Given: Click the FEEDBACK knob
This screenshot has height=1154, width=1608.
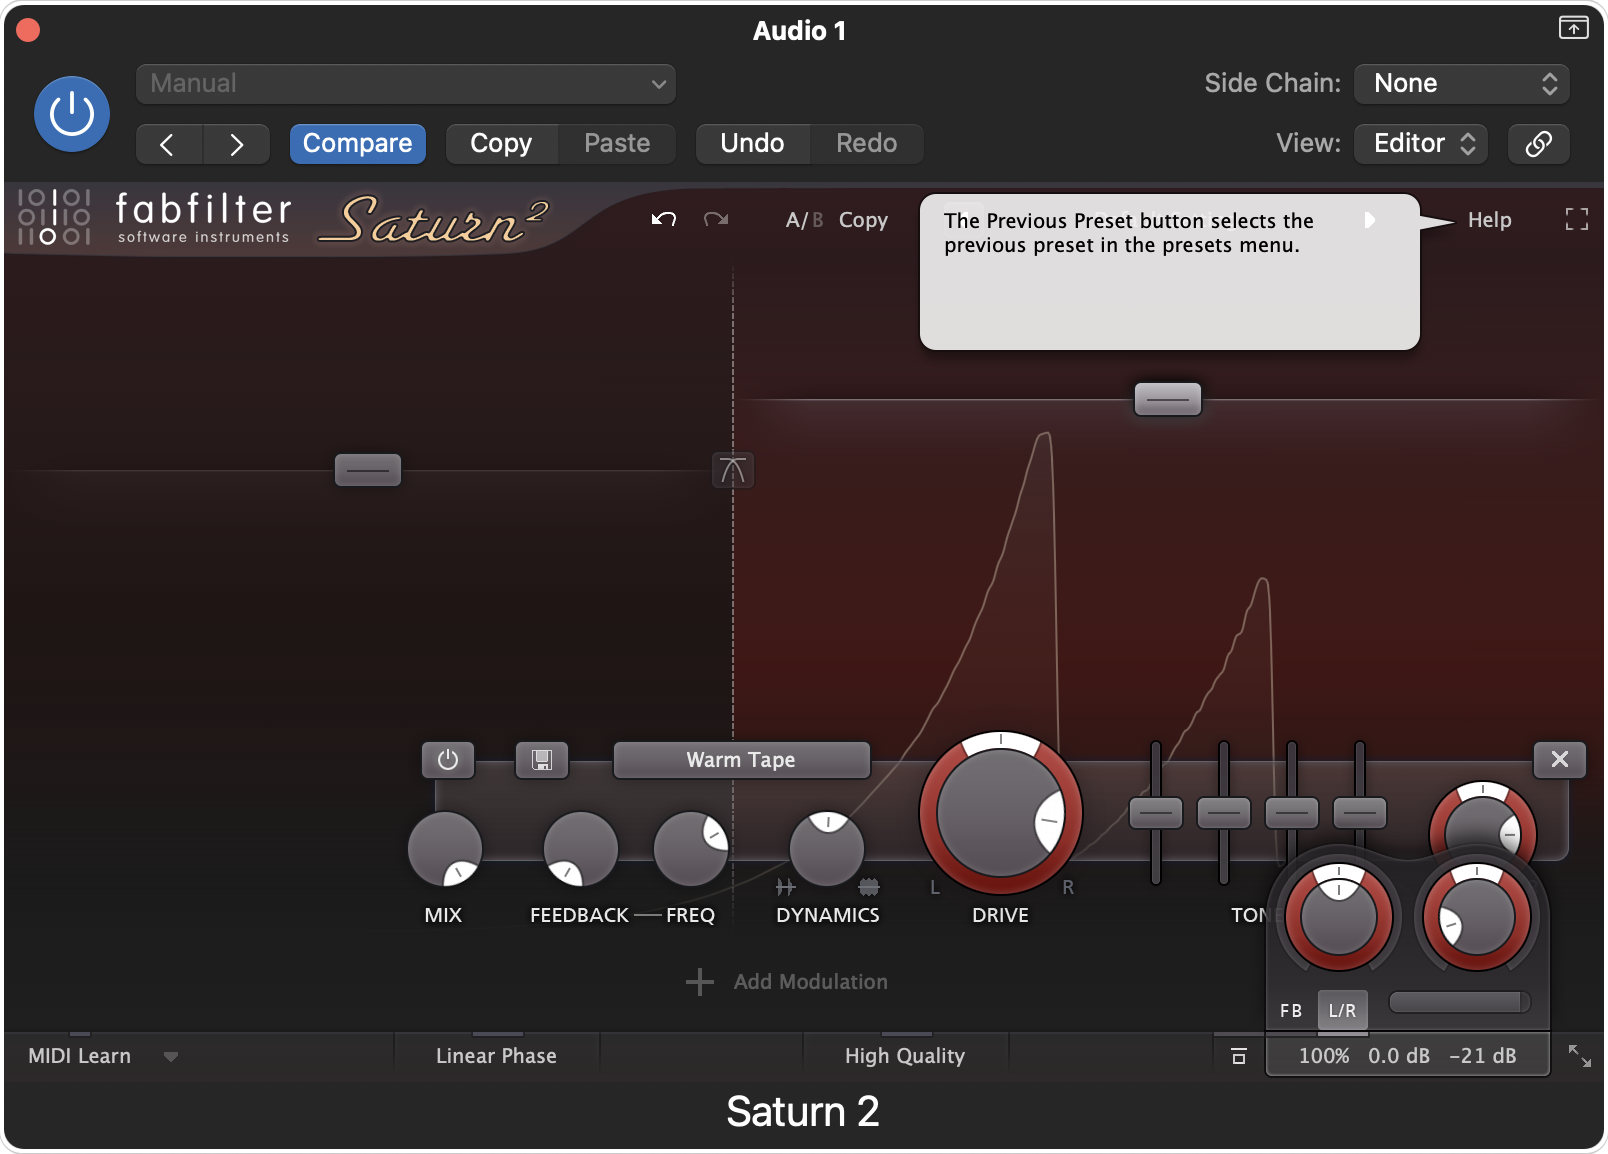Looking at the screenshot, I should coord(580,849).
